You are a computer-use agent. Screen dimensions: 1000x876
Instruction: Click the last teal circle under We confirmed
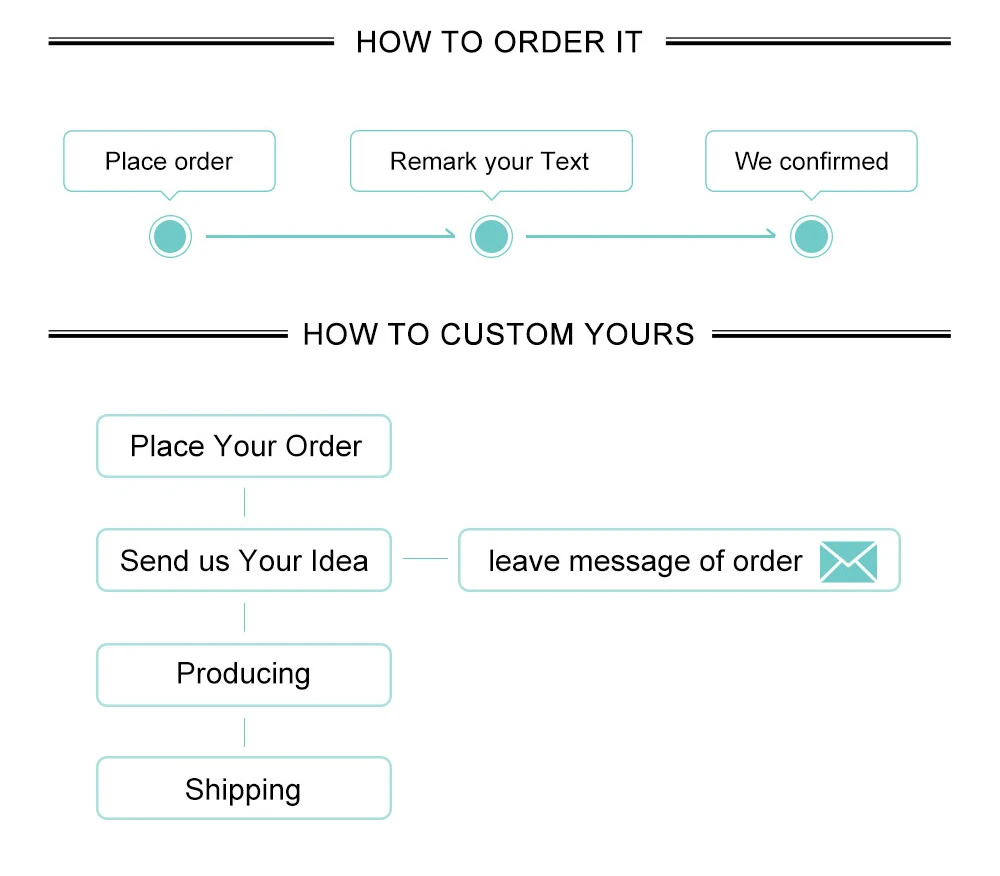[811, 237]
